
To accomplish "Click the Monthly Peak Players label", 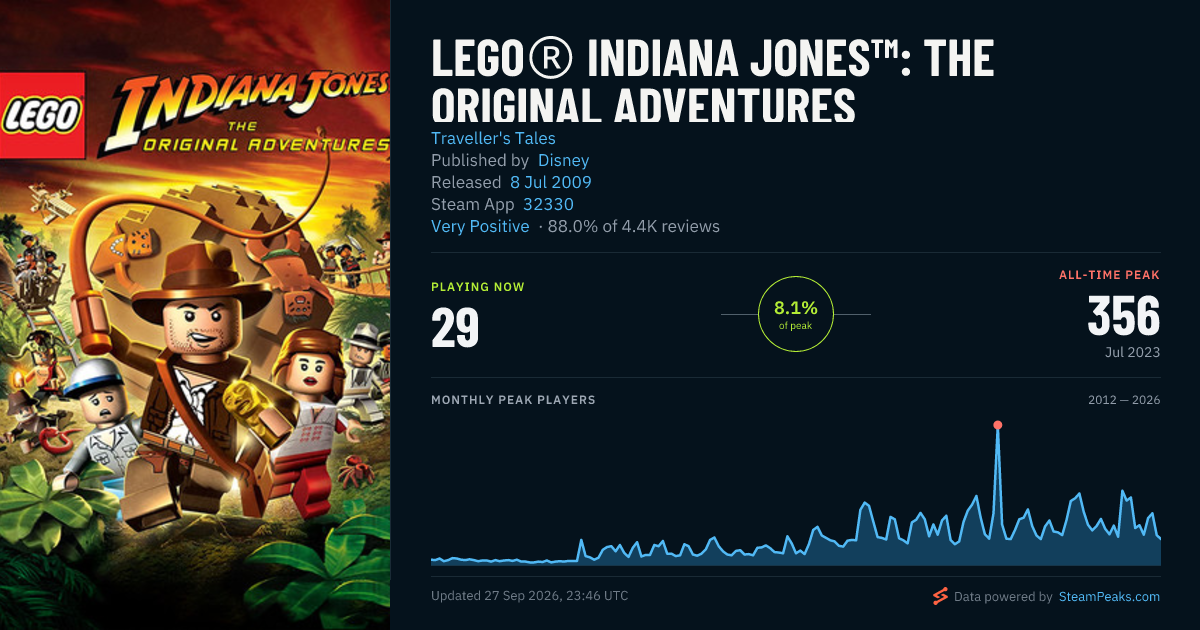I will tap(513, 400).
